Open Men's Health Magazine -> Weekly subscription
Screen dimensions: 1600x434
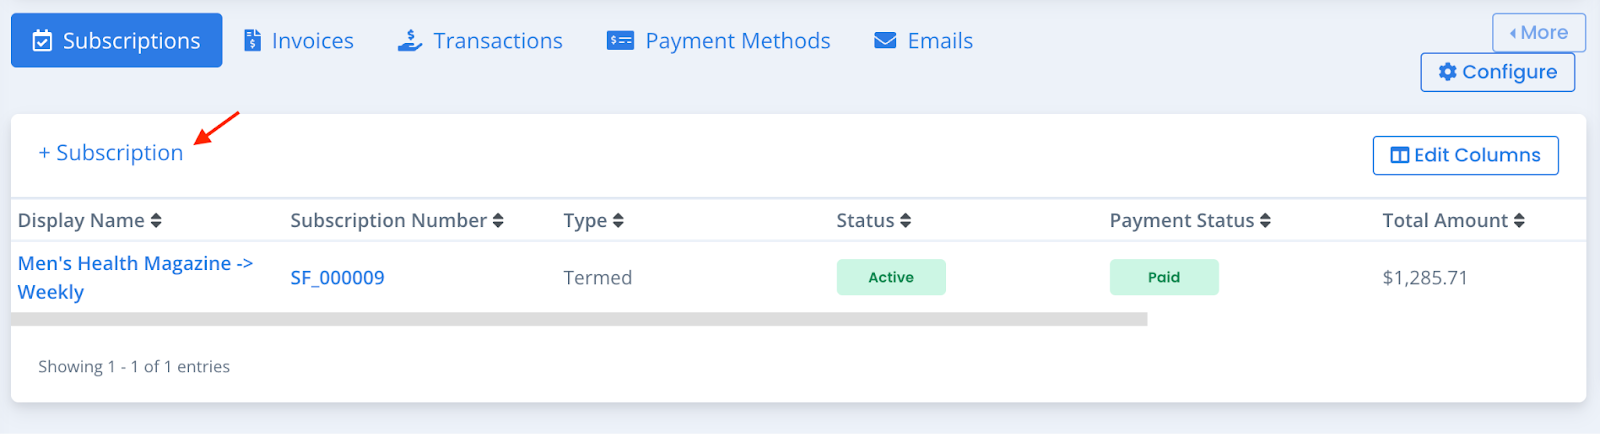coord(135,278)
